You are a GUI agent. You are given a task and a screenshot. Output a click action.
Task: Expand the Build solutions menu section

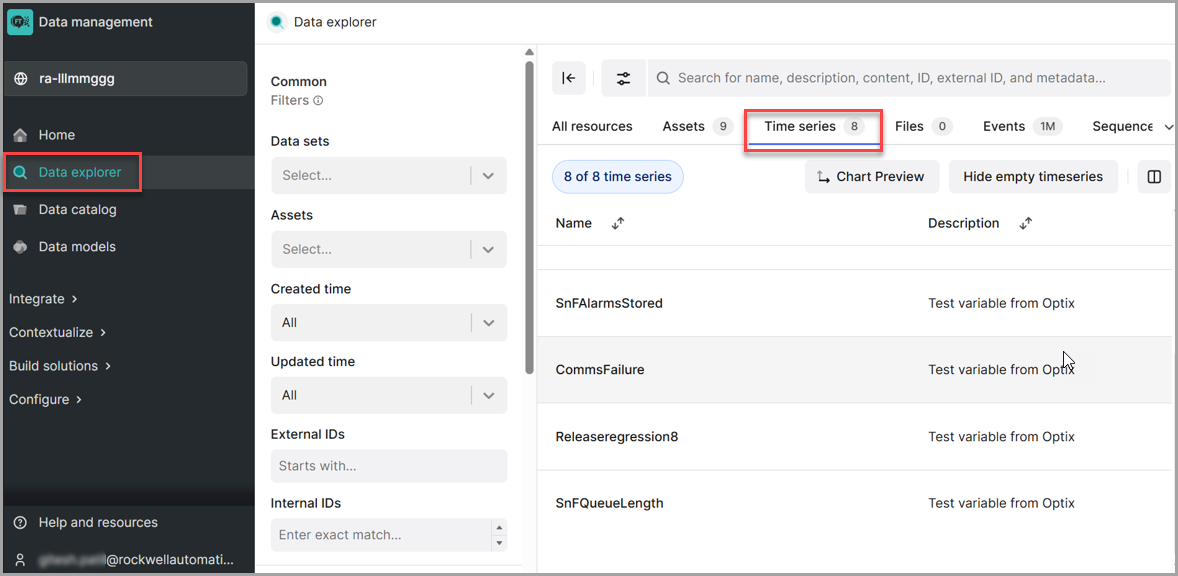tap(61, 366)
